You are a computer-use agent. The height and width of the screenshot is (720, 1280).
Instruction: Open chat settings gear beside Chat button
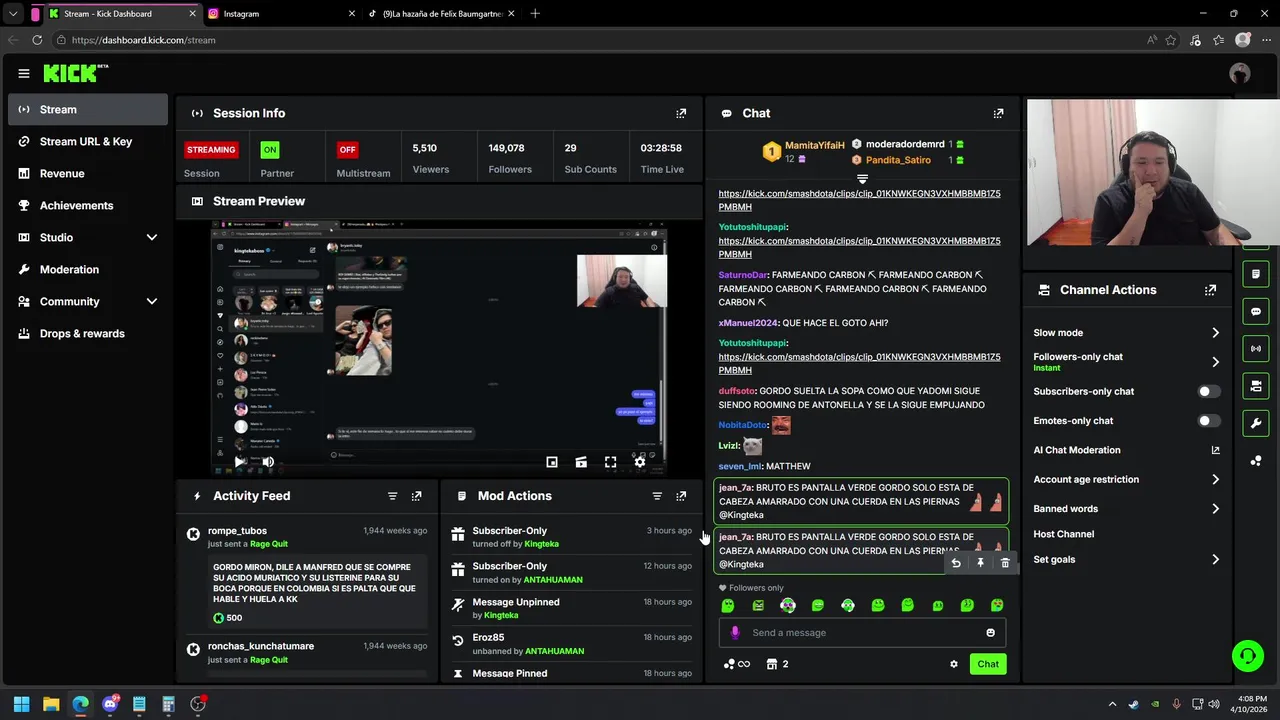(x=954, y=664)
